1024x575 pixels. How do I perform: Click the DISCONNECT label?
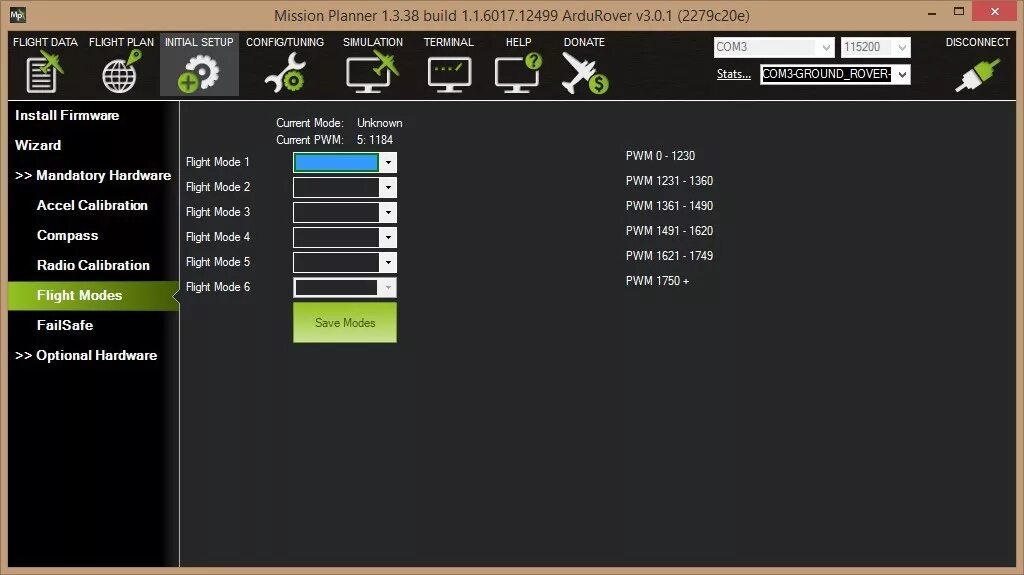(x=978, y=42)
